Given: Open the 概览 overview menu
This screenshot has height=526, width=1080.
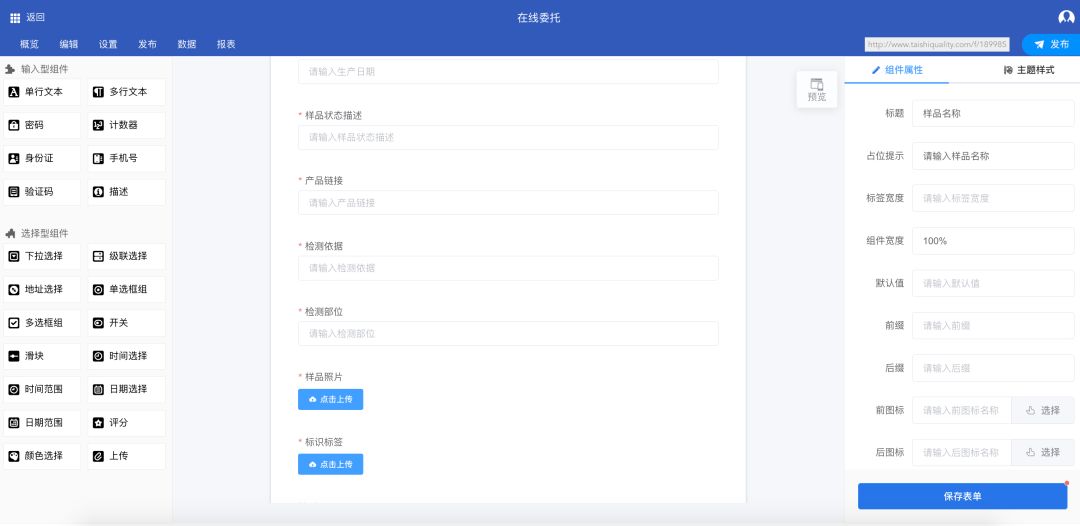Looking at the screenshot, I should (x=30, y=44).
